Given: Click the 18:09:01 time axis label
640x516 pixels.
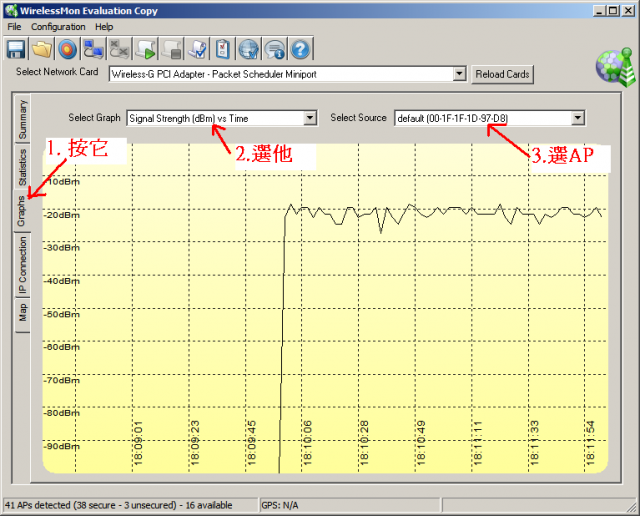Looking at the screenshot, I should pyautogui.click(x=138, y=443).
